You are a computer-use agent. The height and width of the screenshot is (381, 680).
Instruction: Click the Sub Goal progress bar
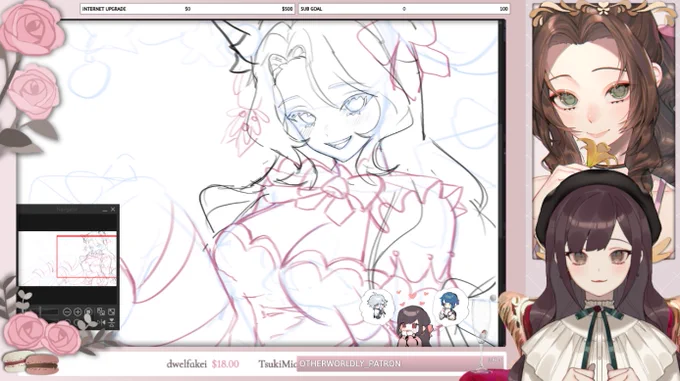tap(404, 9)
